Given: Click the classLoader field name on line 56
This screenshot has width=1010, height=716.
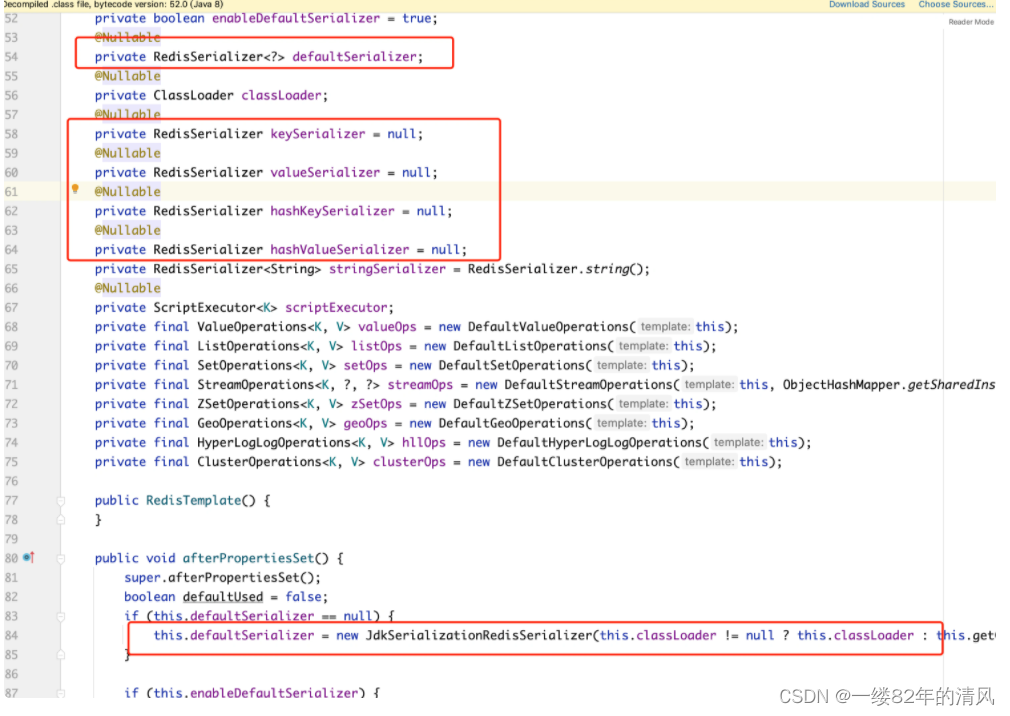Looking at the screenshot, I should tap(281, 95).
